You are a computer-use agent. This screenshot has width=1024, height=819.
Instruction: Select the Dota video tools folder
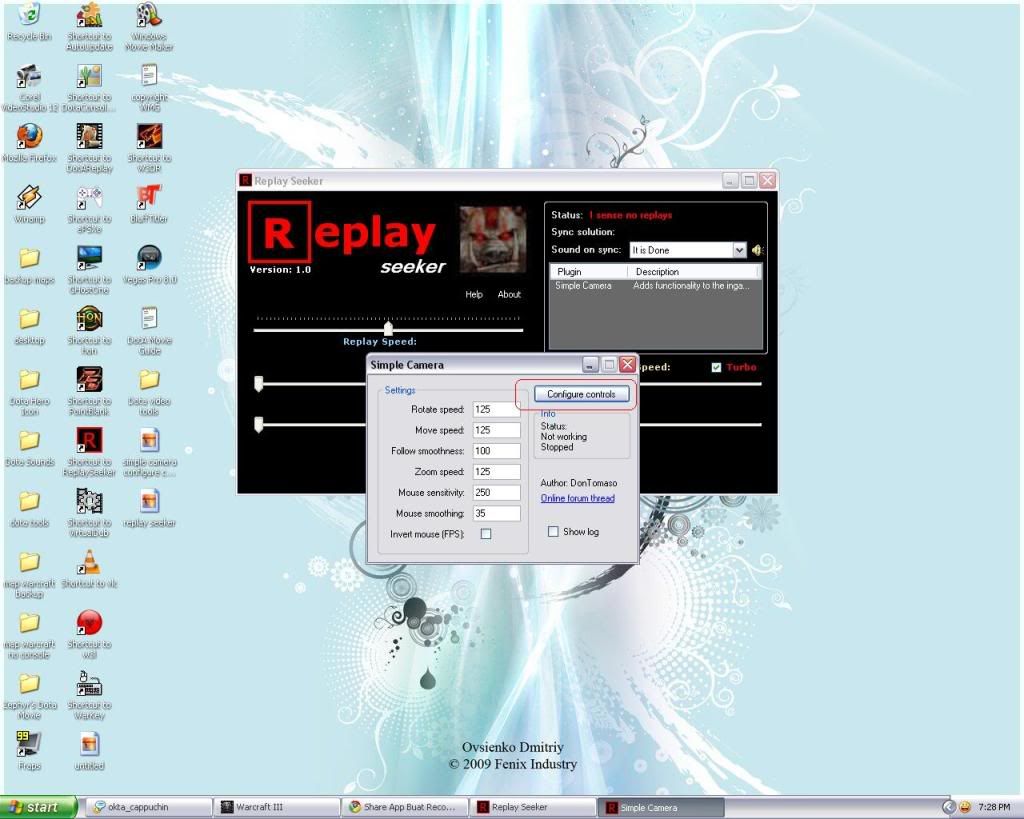(x=149, y=391)
